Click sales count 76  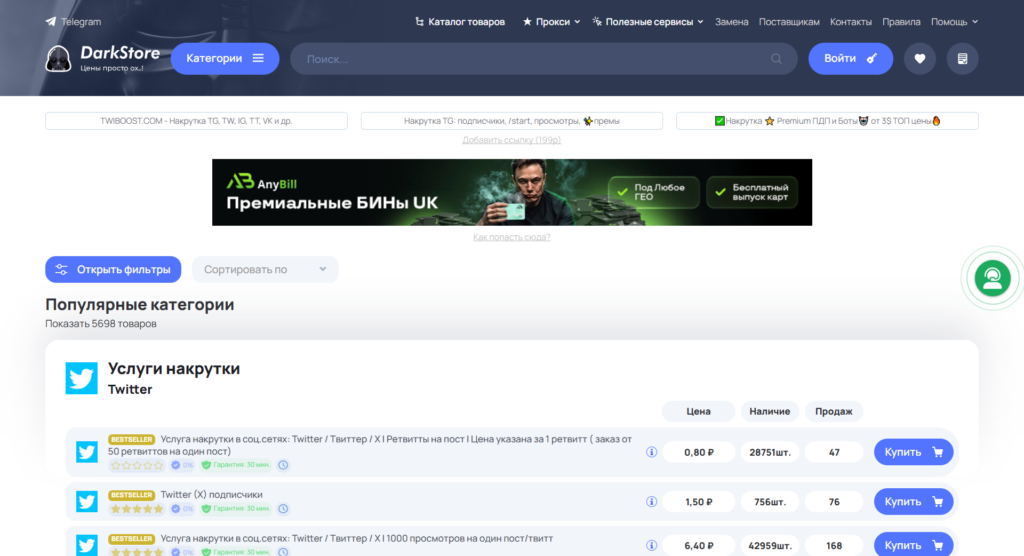coord(834,502)
